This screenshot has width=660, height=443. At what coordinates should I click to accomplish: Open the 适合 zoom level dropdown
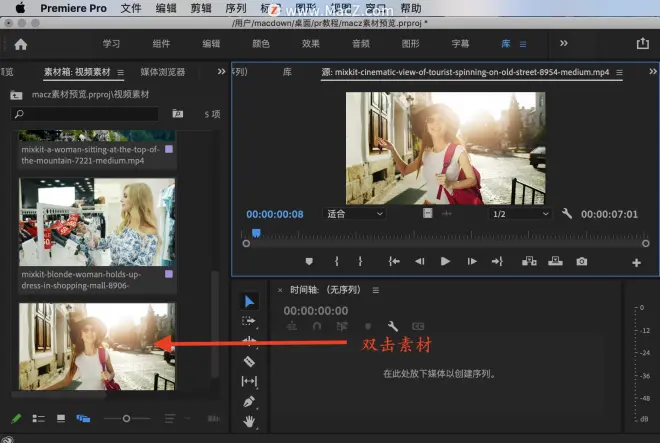(354, 214)
